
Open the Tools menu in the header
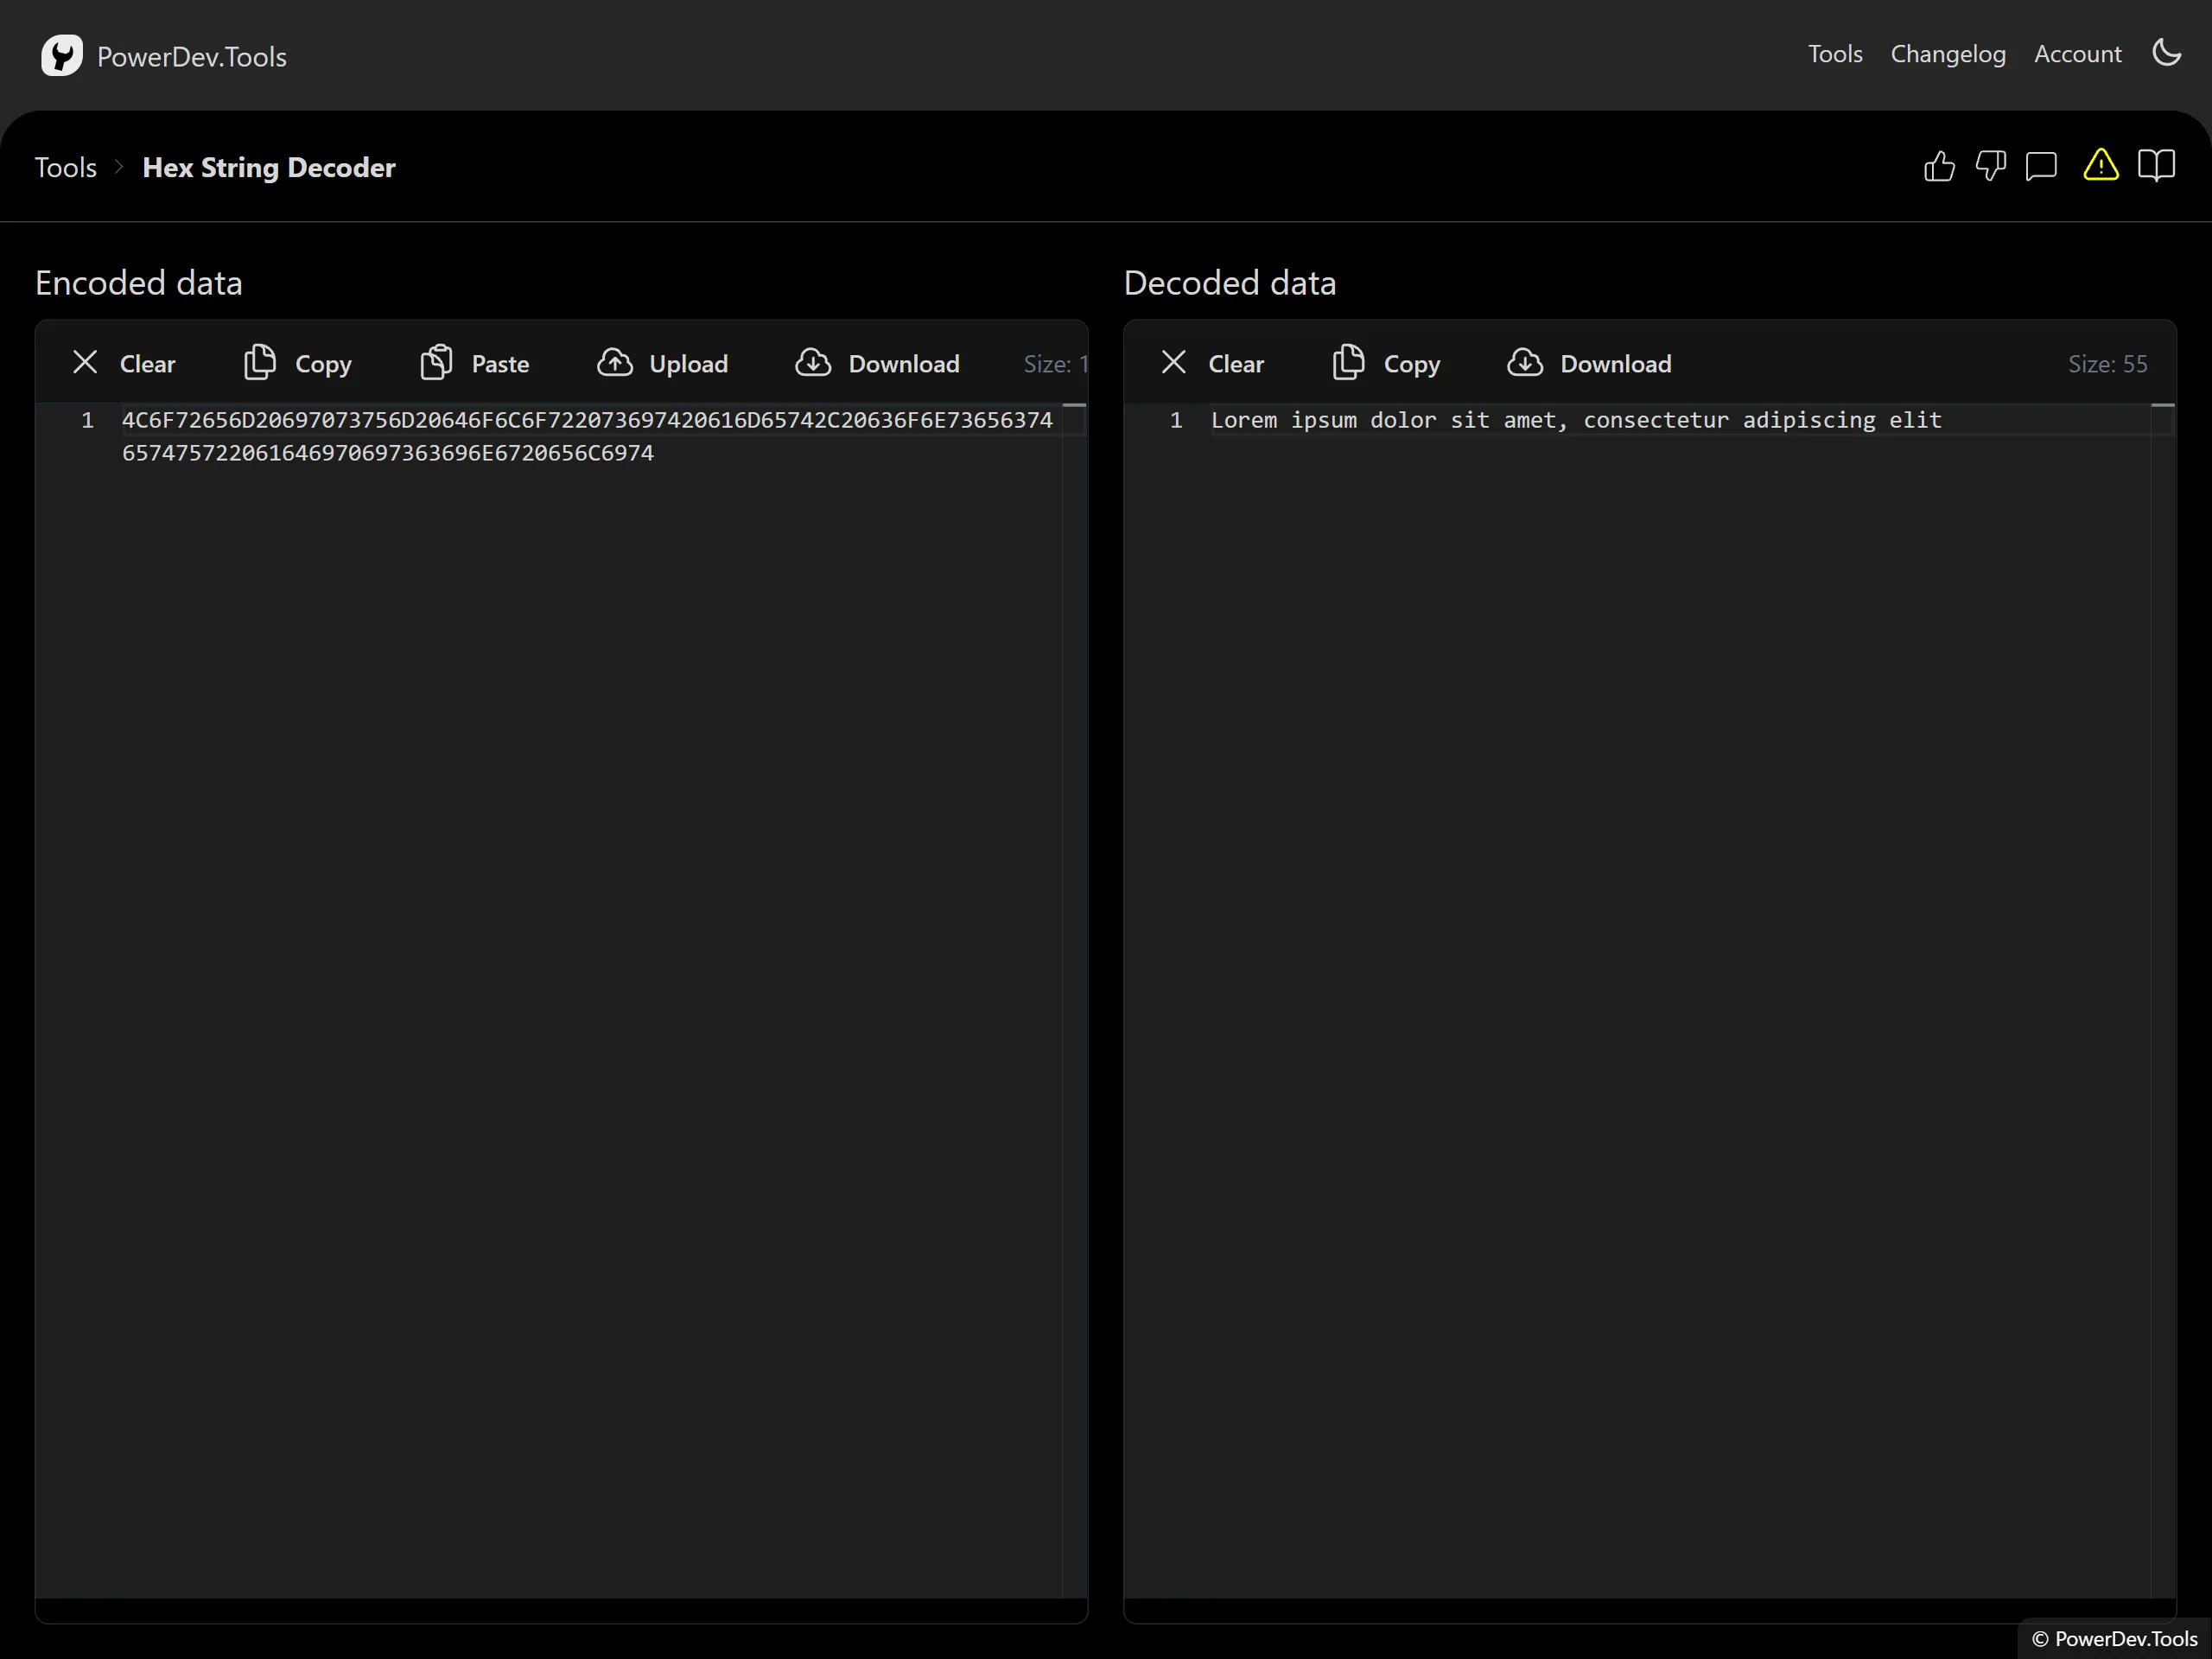1834,54
